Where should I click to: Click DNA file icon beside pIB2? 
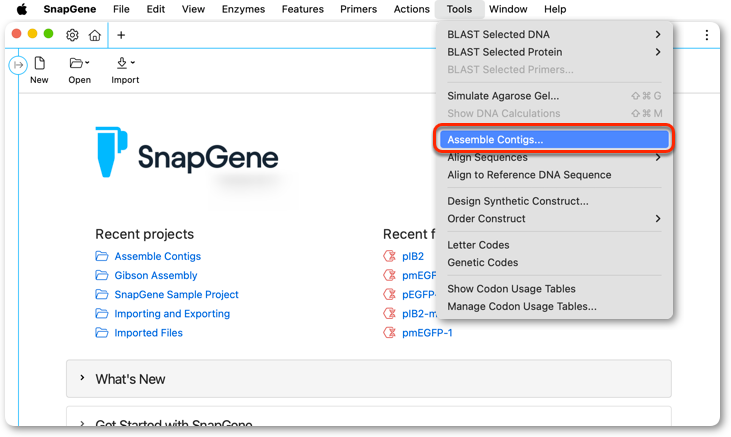[389, 256]
